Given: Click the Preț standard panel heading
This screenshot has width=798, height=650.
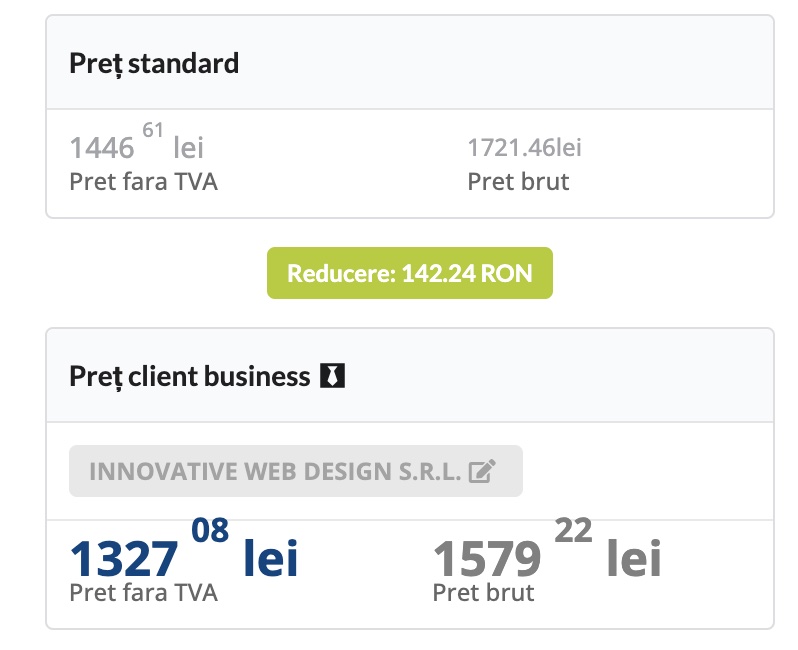Looking at the screenshot, I should point(154,63).
